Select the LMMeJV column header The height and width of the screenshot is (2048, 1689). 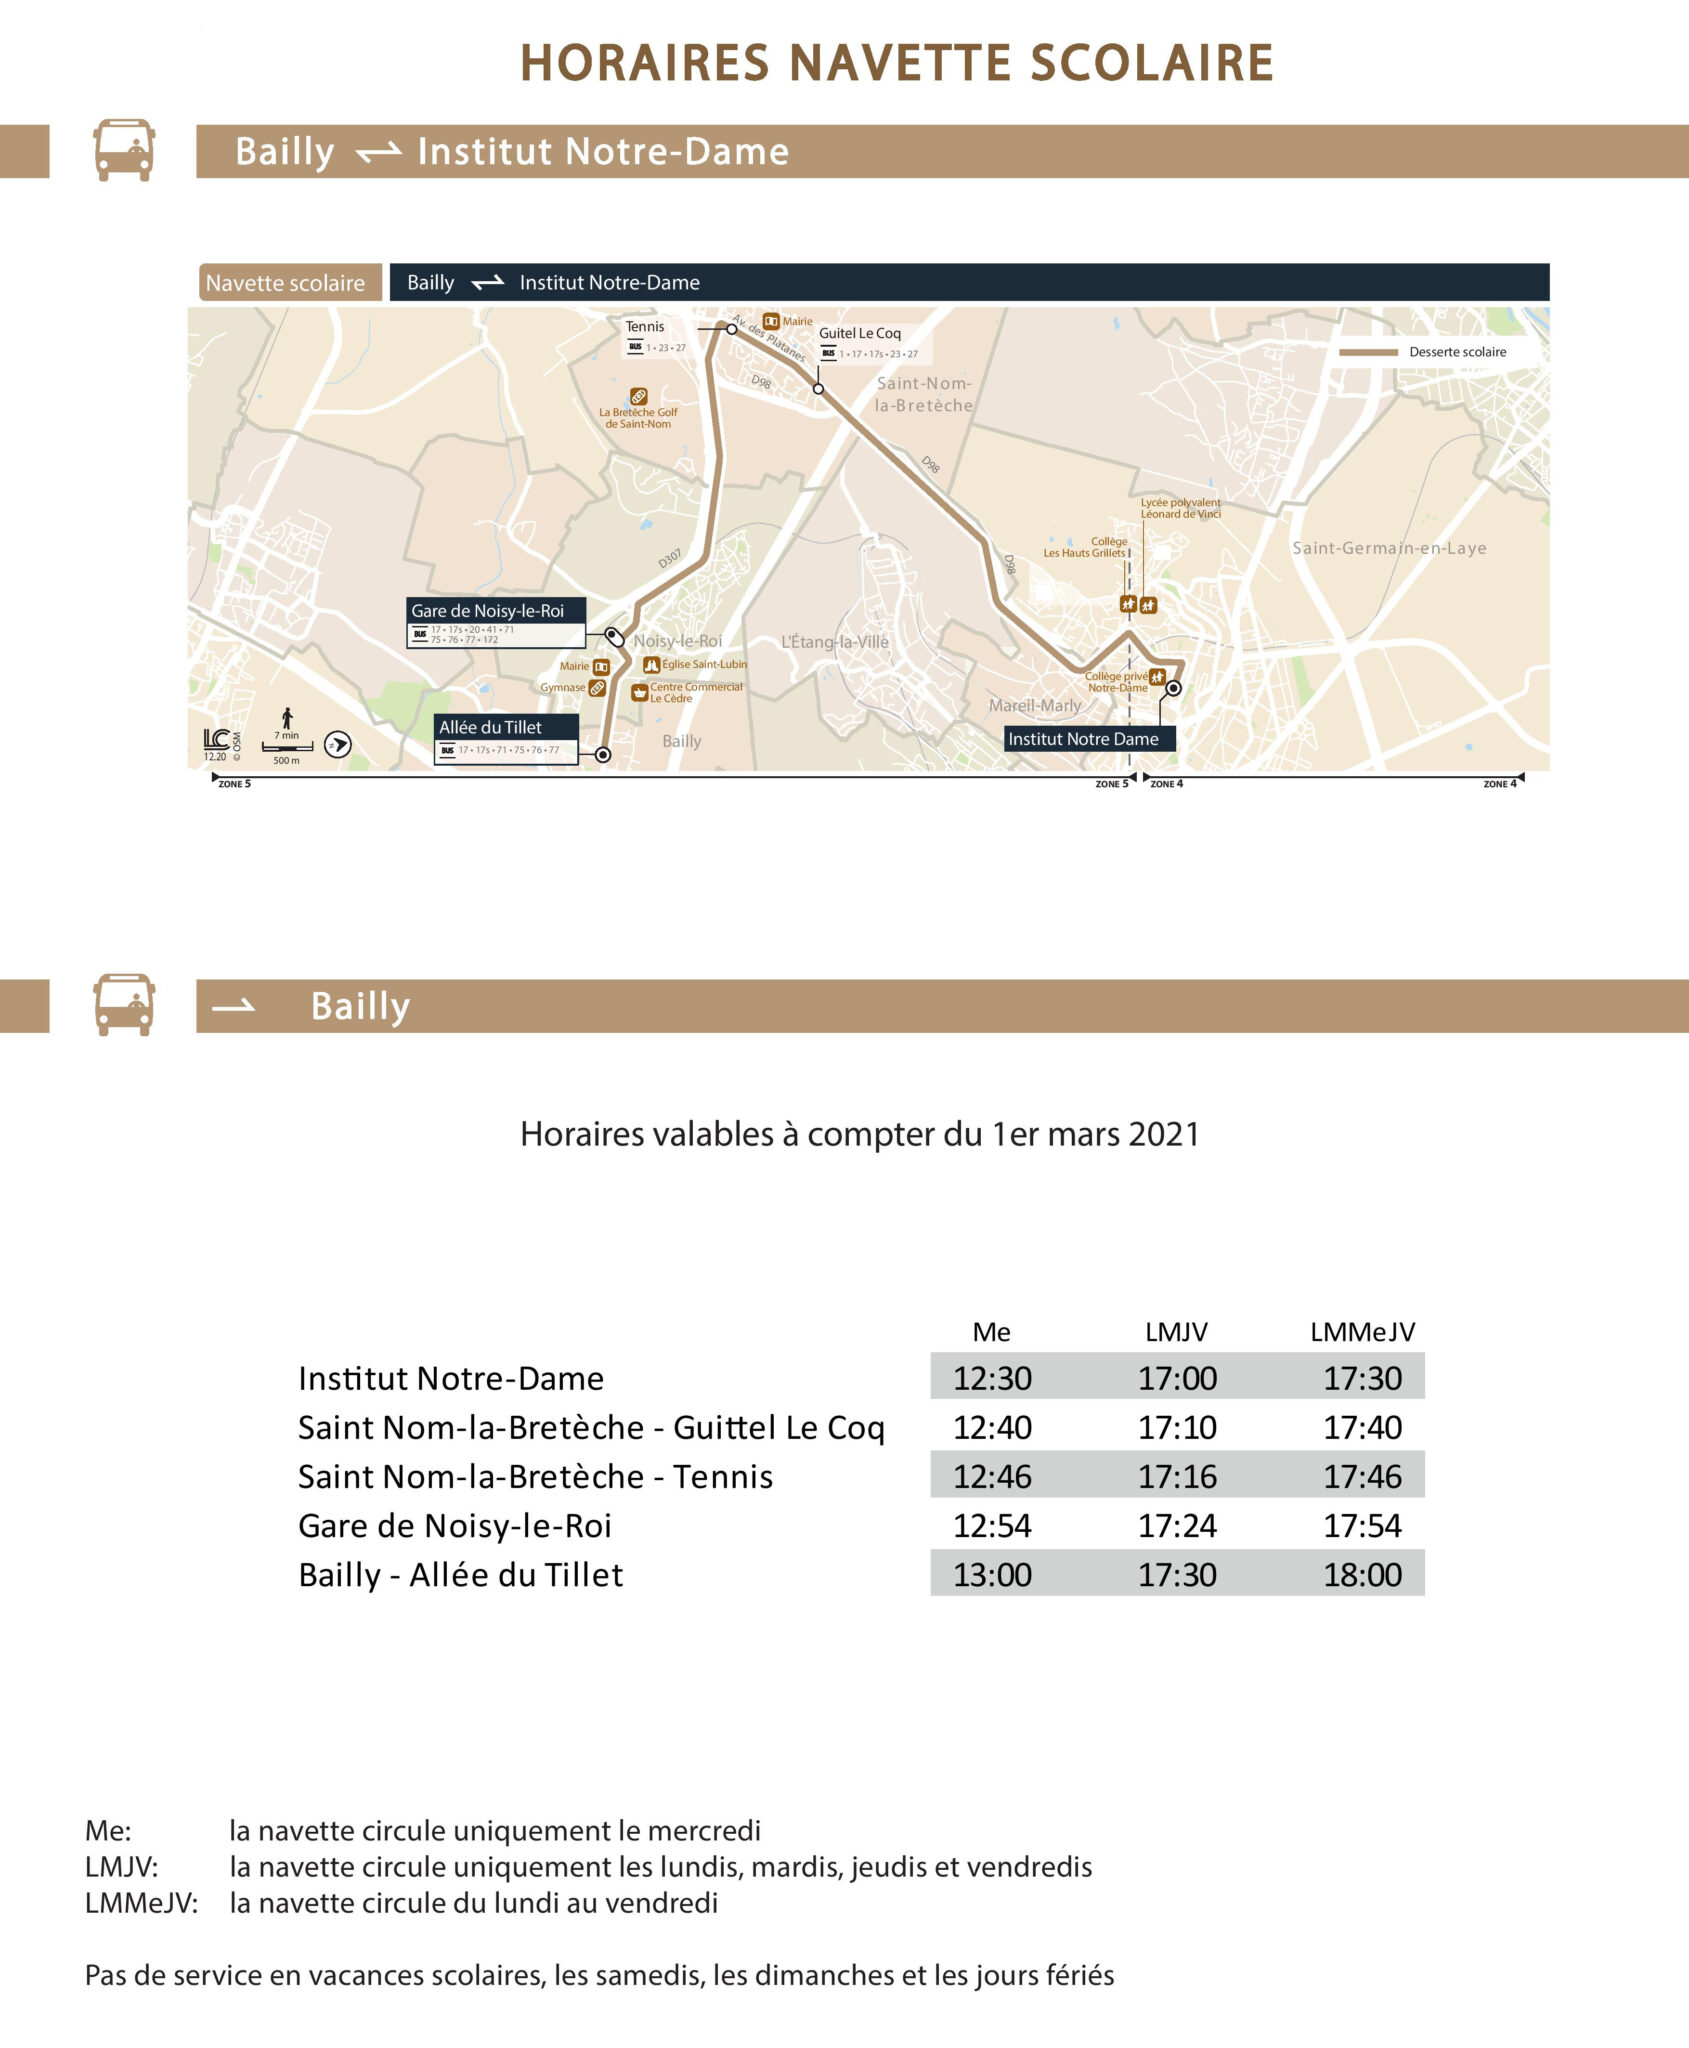(1363, 1332)
